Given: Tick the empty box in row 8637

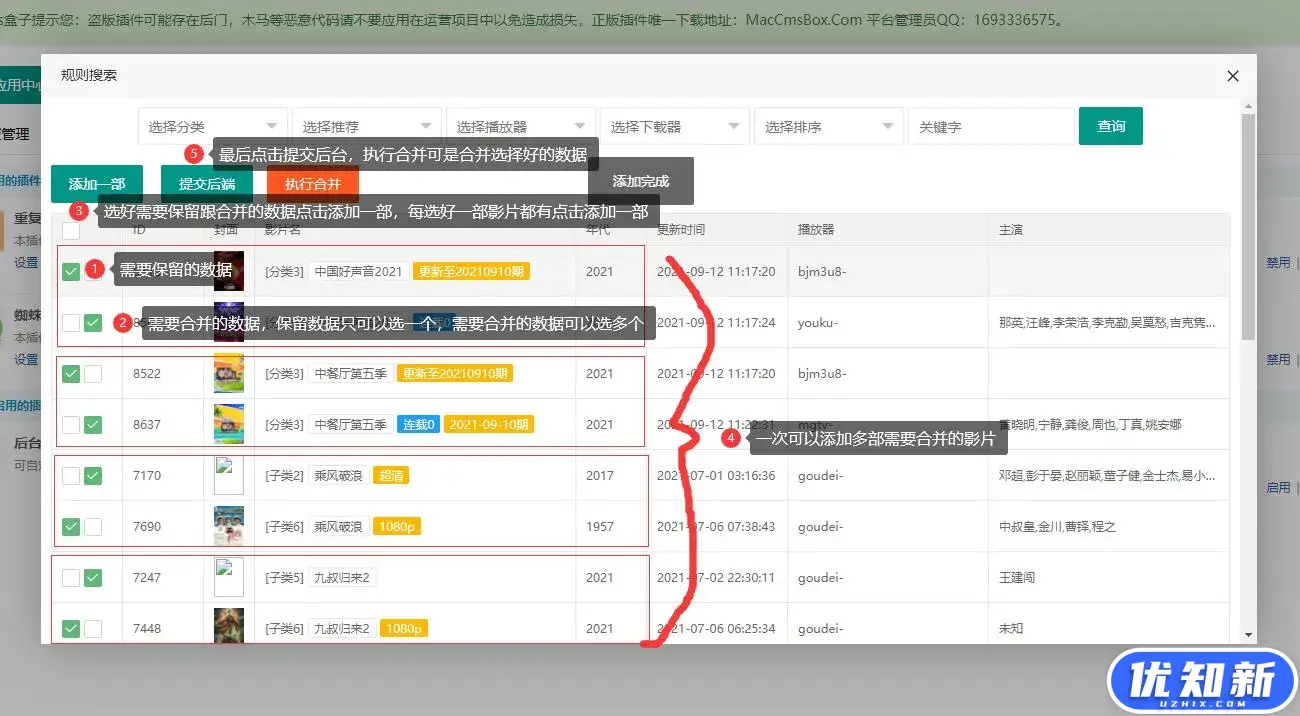Looking at the screenshot, I should tap(71, 425).
